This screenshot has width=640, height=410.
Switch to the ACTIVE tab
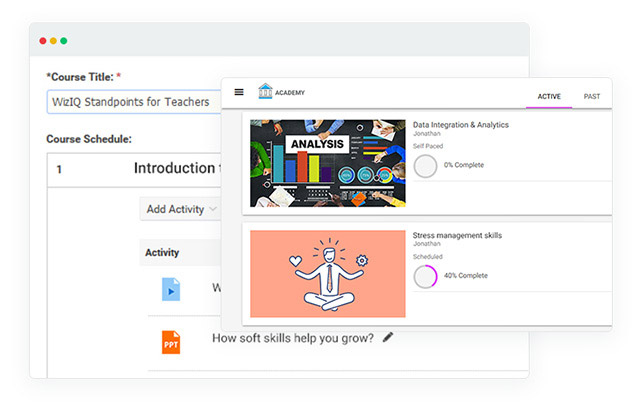(x=549, y=96)
